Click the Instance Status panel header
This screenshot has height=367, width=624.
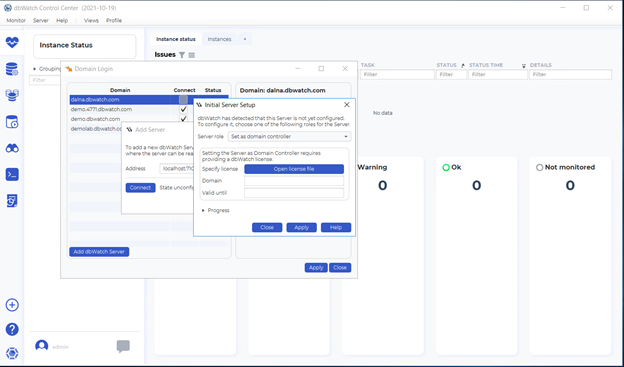84,46
